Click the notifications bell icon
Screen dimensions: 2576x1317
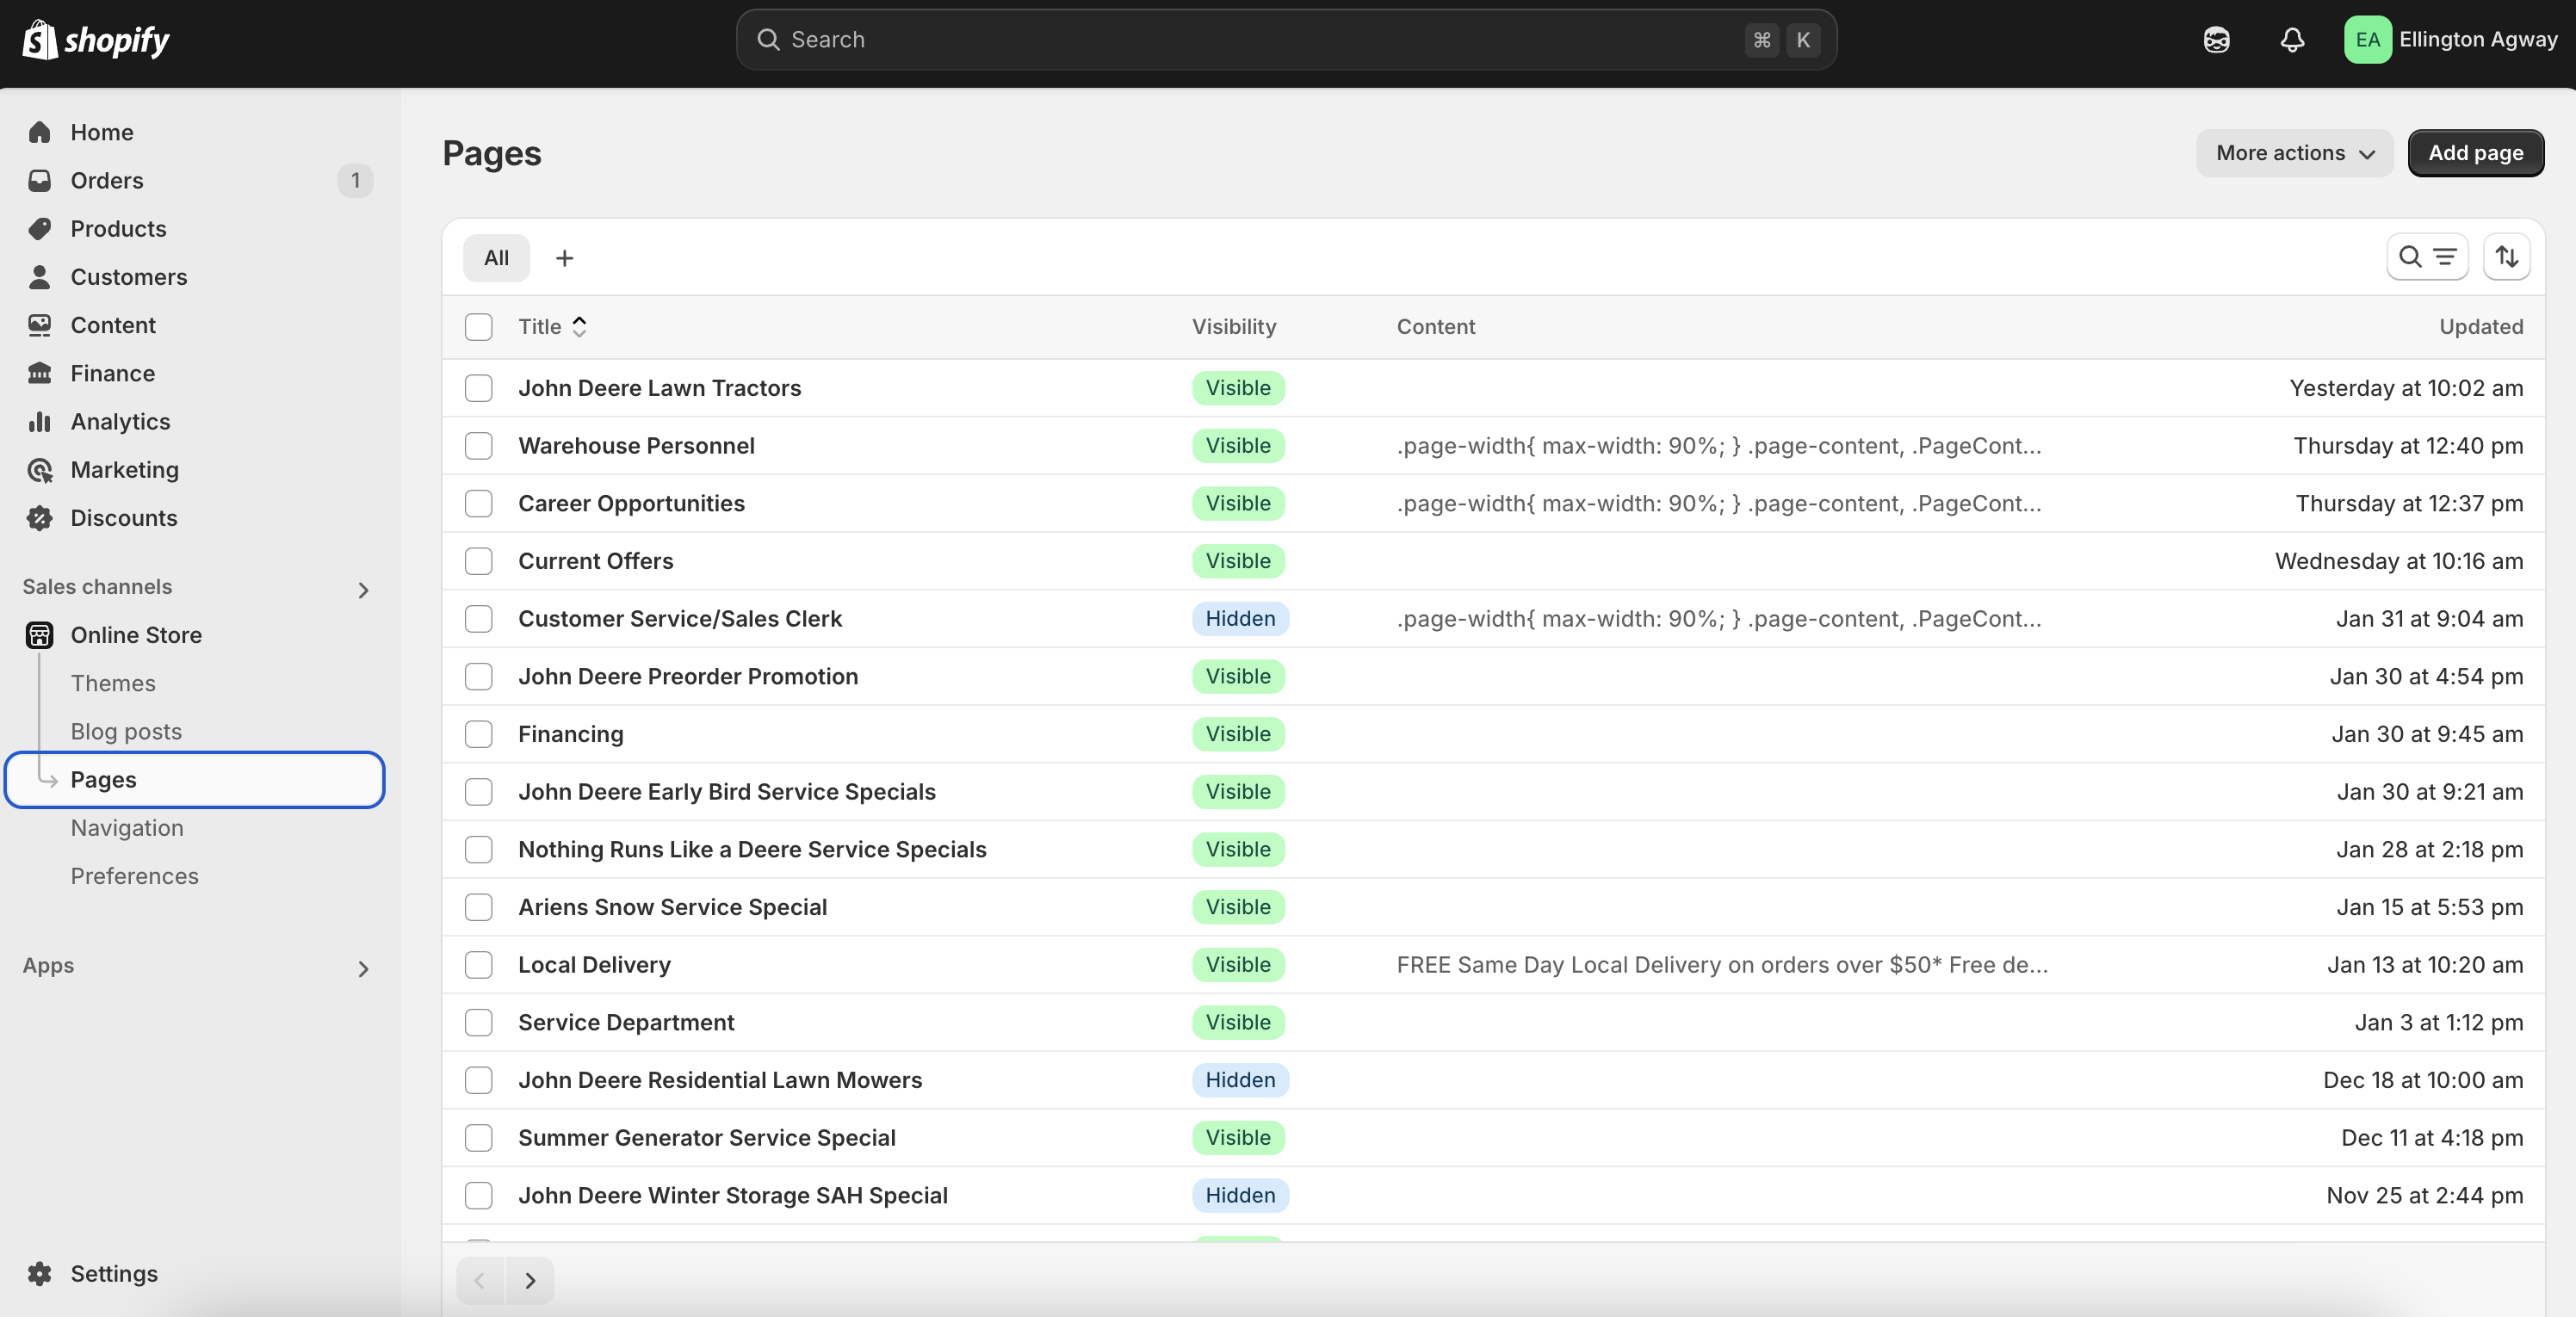point(2292,40)
